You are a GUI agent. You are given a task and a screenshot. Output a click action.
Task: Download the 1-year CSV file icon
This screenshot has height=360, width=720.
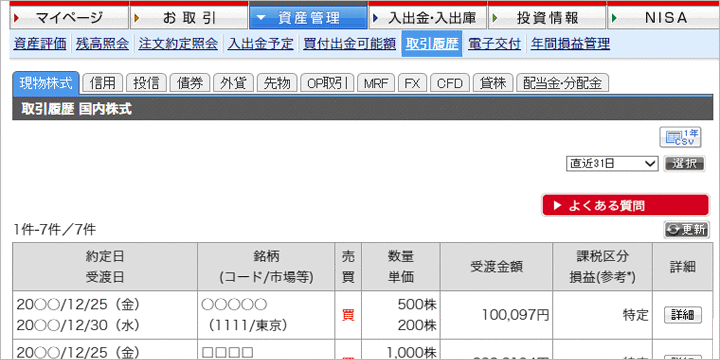681,138
